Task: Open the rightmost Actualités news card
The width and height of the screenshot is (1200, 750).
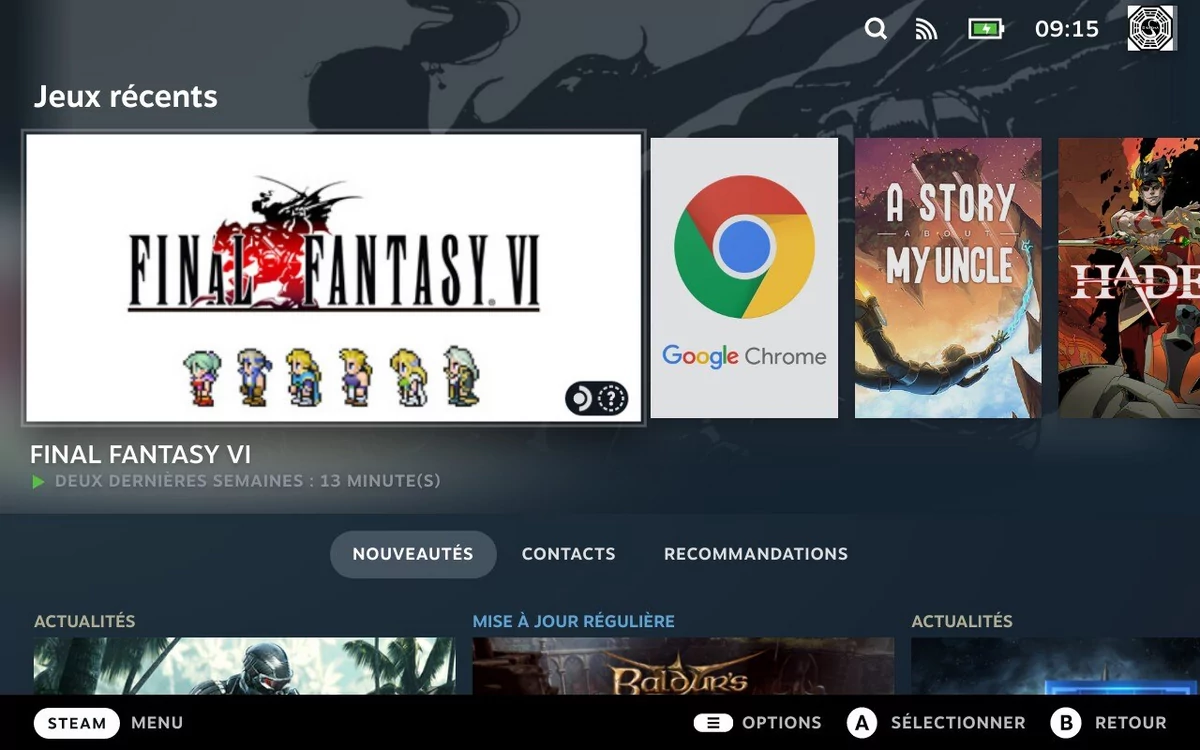Action: point(1055,666)
